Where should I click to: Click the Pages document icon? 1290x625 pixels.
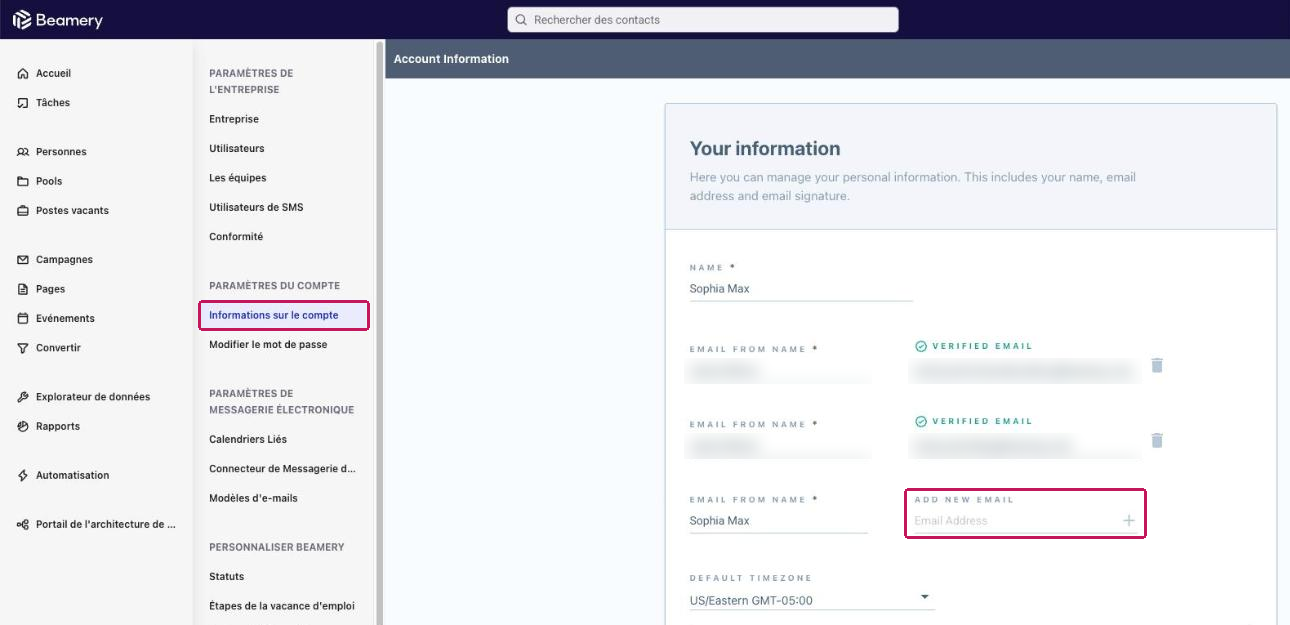click(23, 290)
